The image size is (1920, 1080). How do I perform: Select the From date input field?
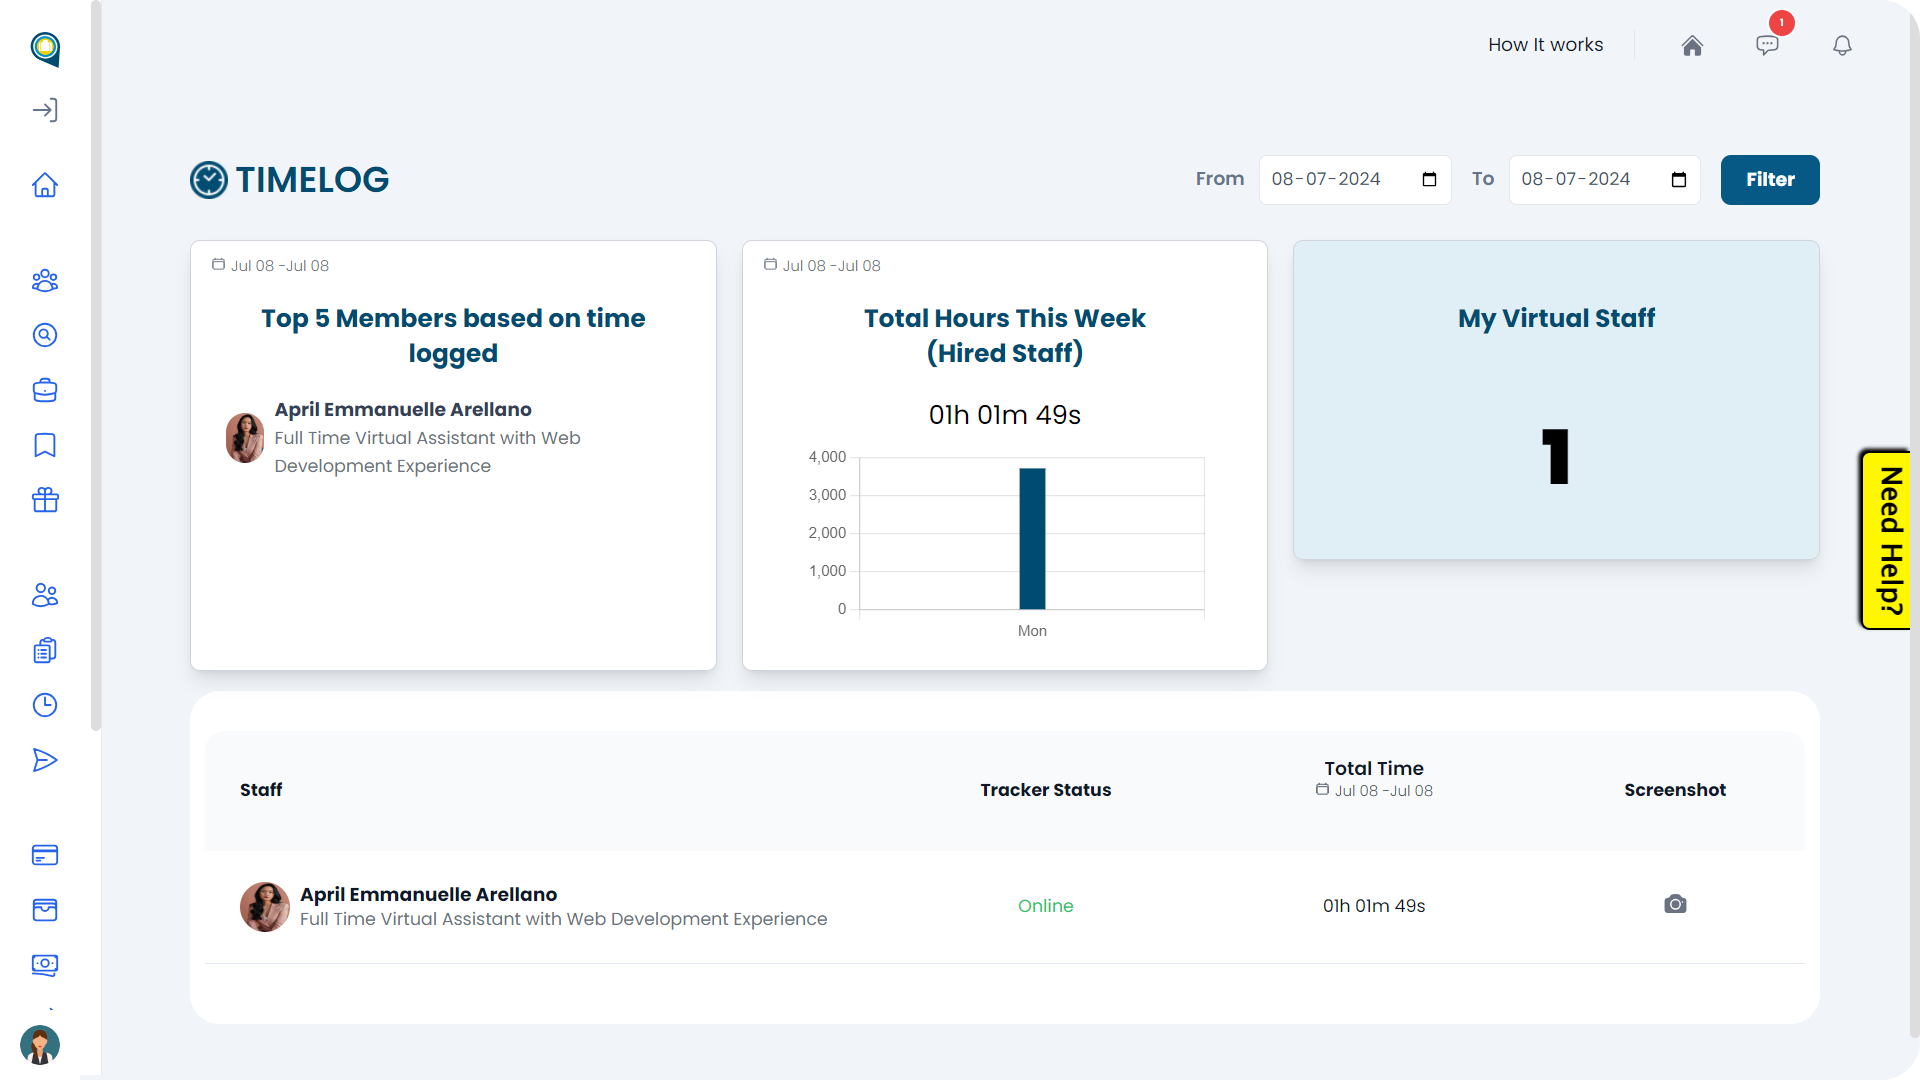pyautogui.click(x=1354, y=179)
